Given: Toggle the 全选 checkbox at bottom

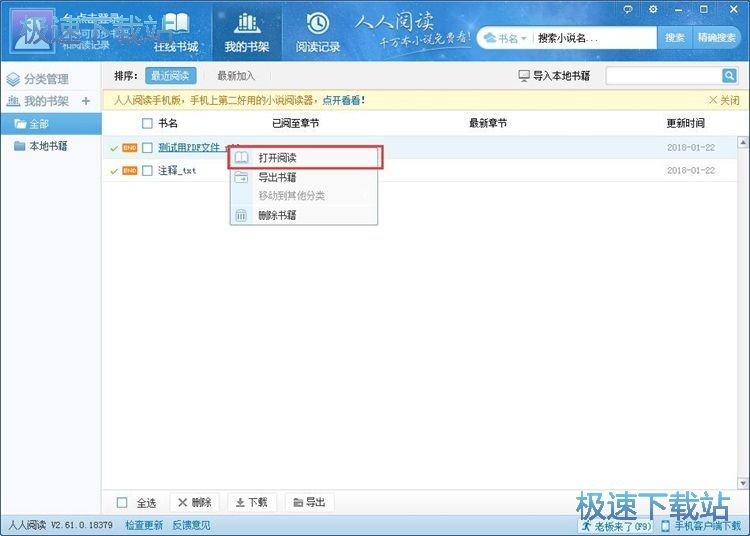Looking at the screenshot, I should (x=122, y=503).
